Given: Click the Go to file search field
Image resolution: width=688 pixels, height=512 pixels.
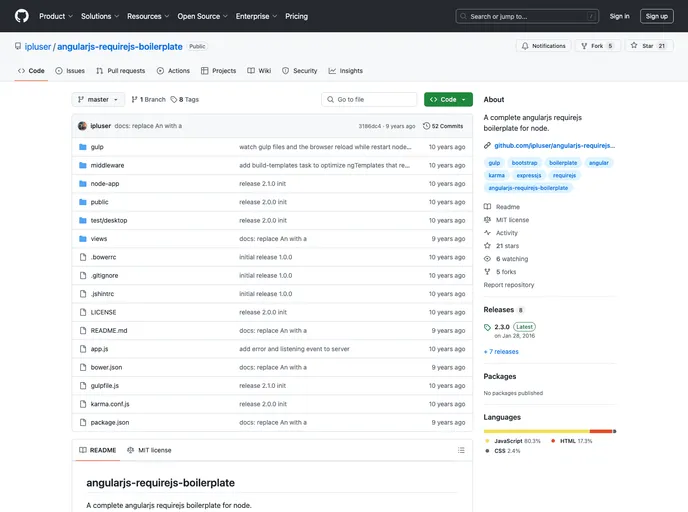Looking at the screenshot, I should [x=369, y=100].
